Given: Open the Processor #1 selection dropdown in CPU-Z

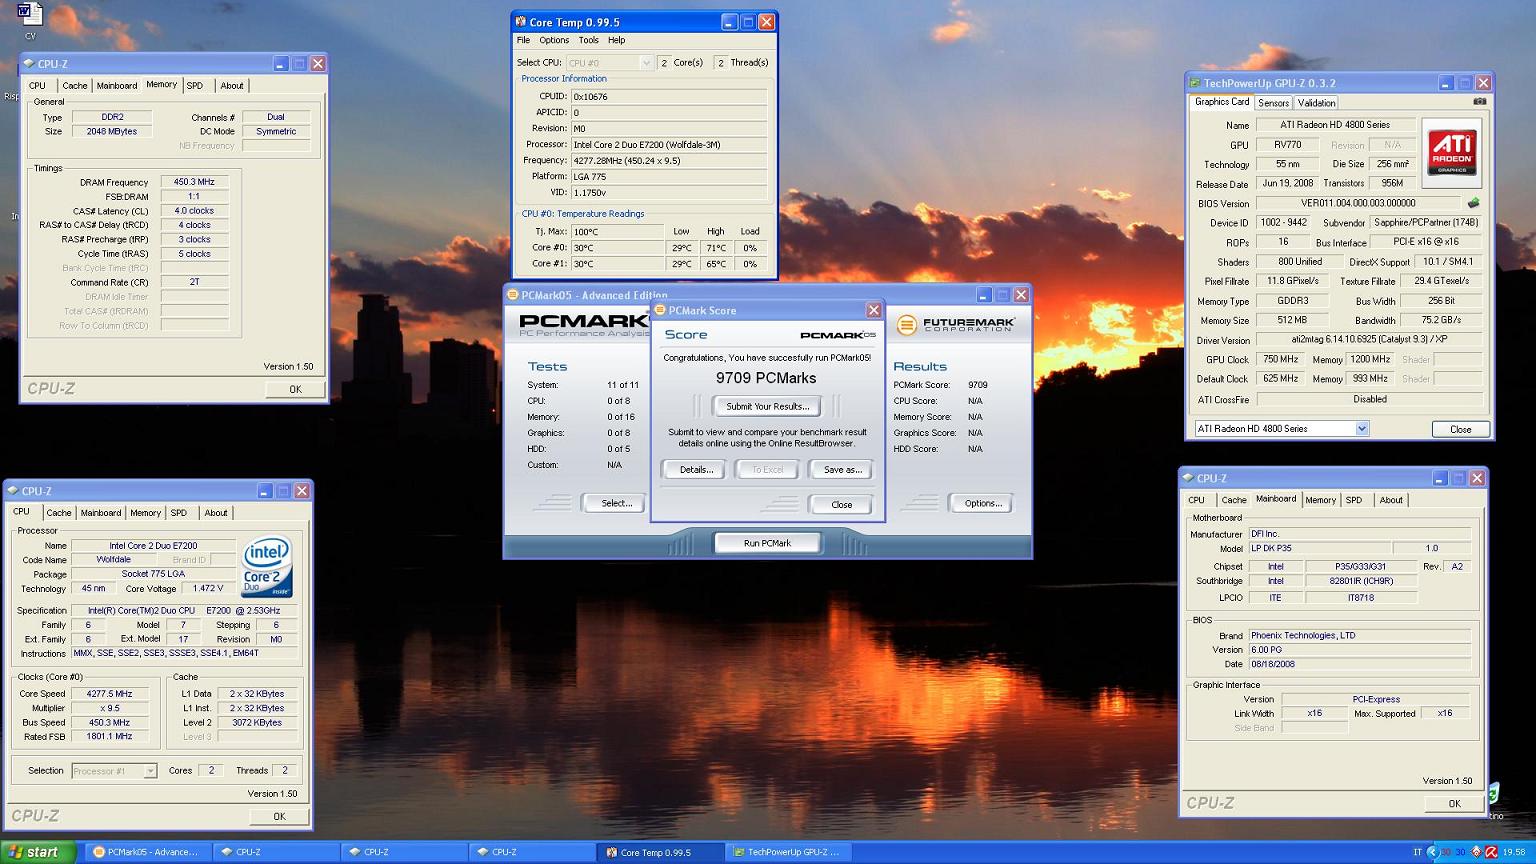Looking at the screenshot, I should pyautogui.click(x=114, y=771).
